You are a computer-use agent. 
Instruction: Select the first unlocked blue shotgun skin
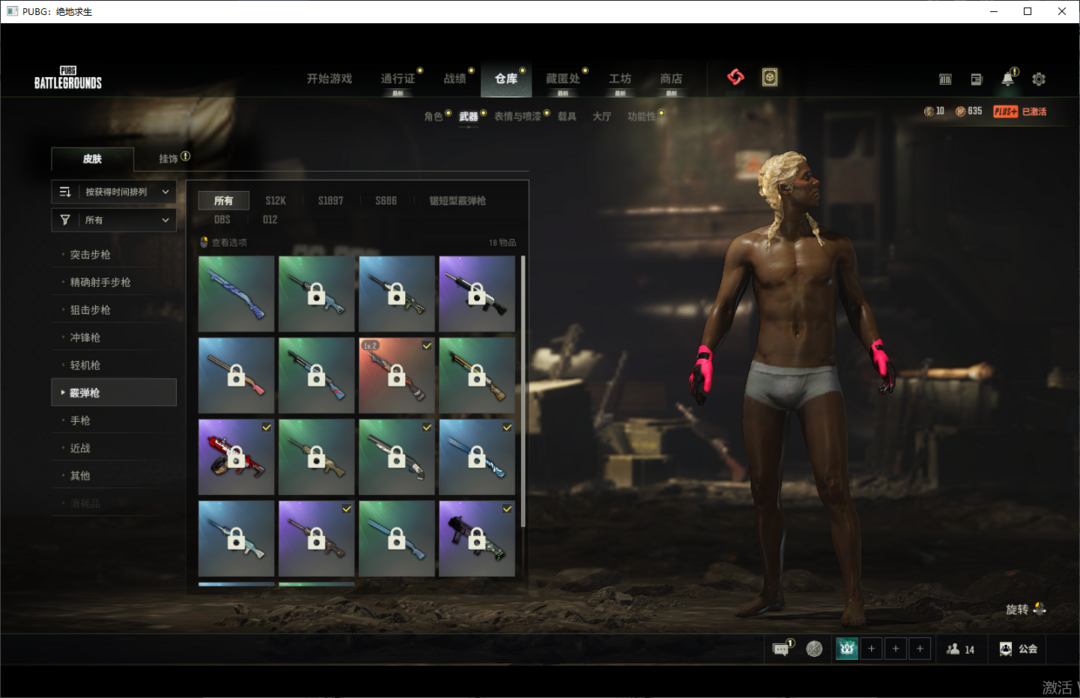coord(236,294)
